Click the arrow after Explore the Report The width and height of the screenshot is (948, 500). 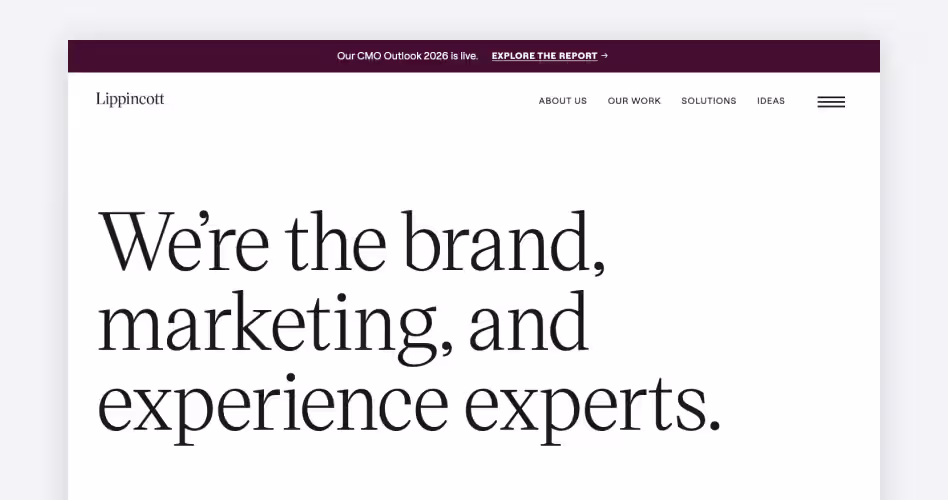click(x=604, y=56)
